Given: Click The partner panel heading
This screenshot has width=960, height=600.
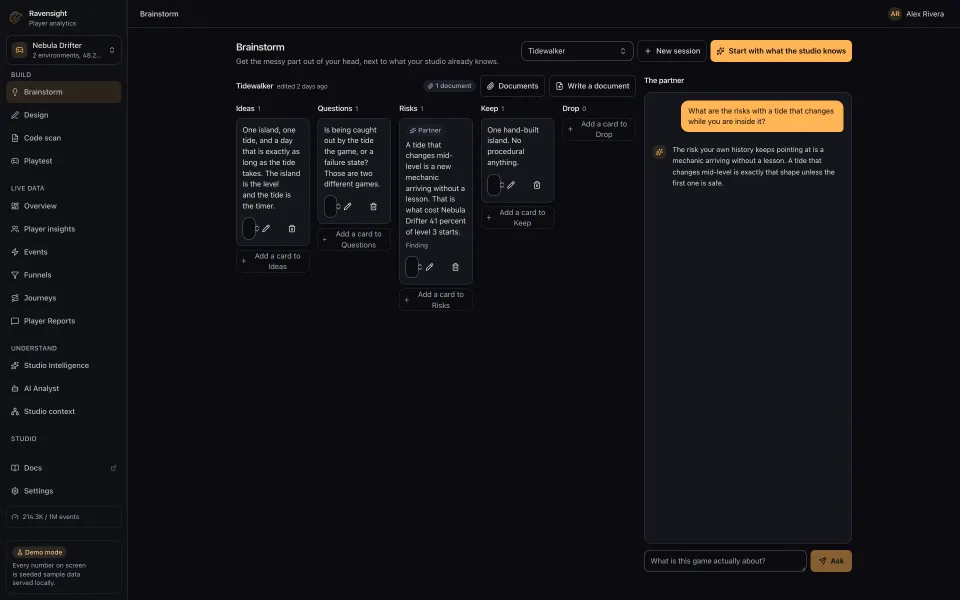Looking at the screenshot, I should [664, 80].
